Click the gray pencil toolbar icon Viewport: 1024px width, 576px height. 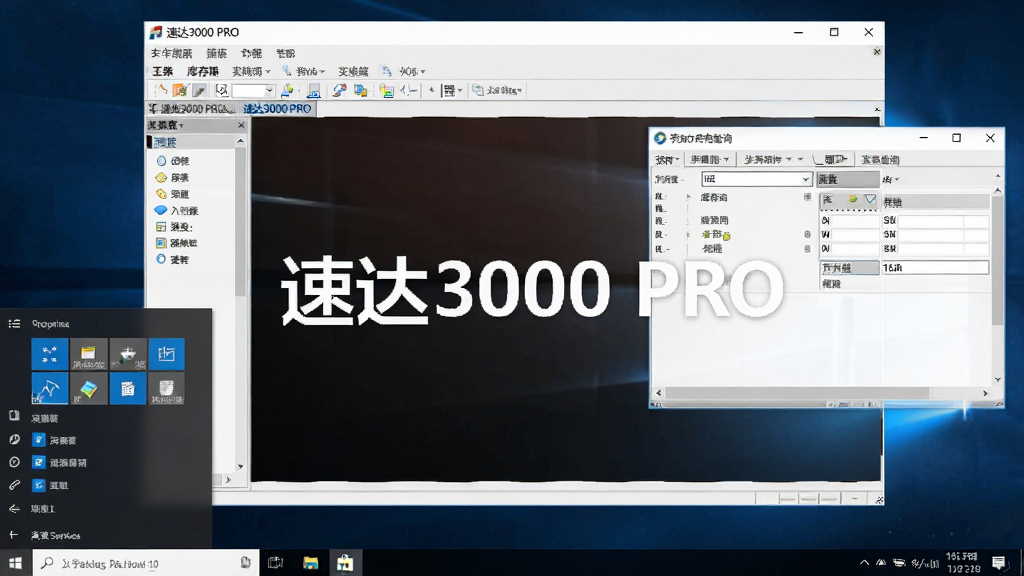tap(199, 90)
